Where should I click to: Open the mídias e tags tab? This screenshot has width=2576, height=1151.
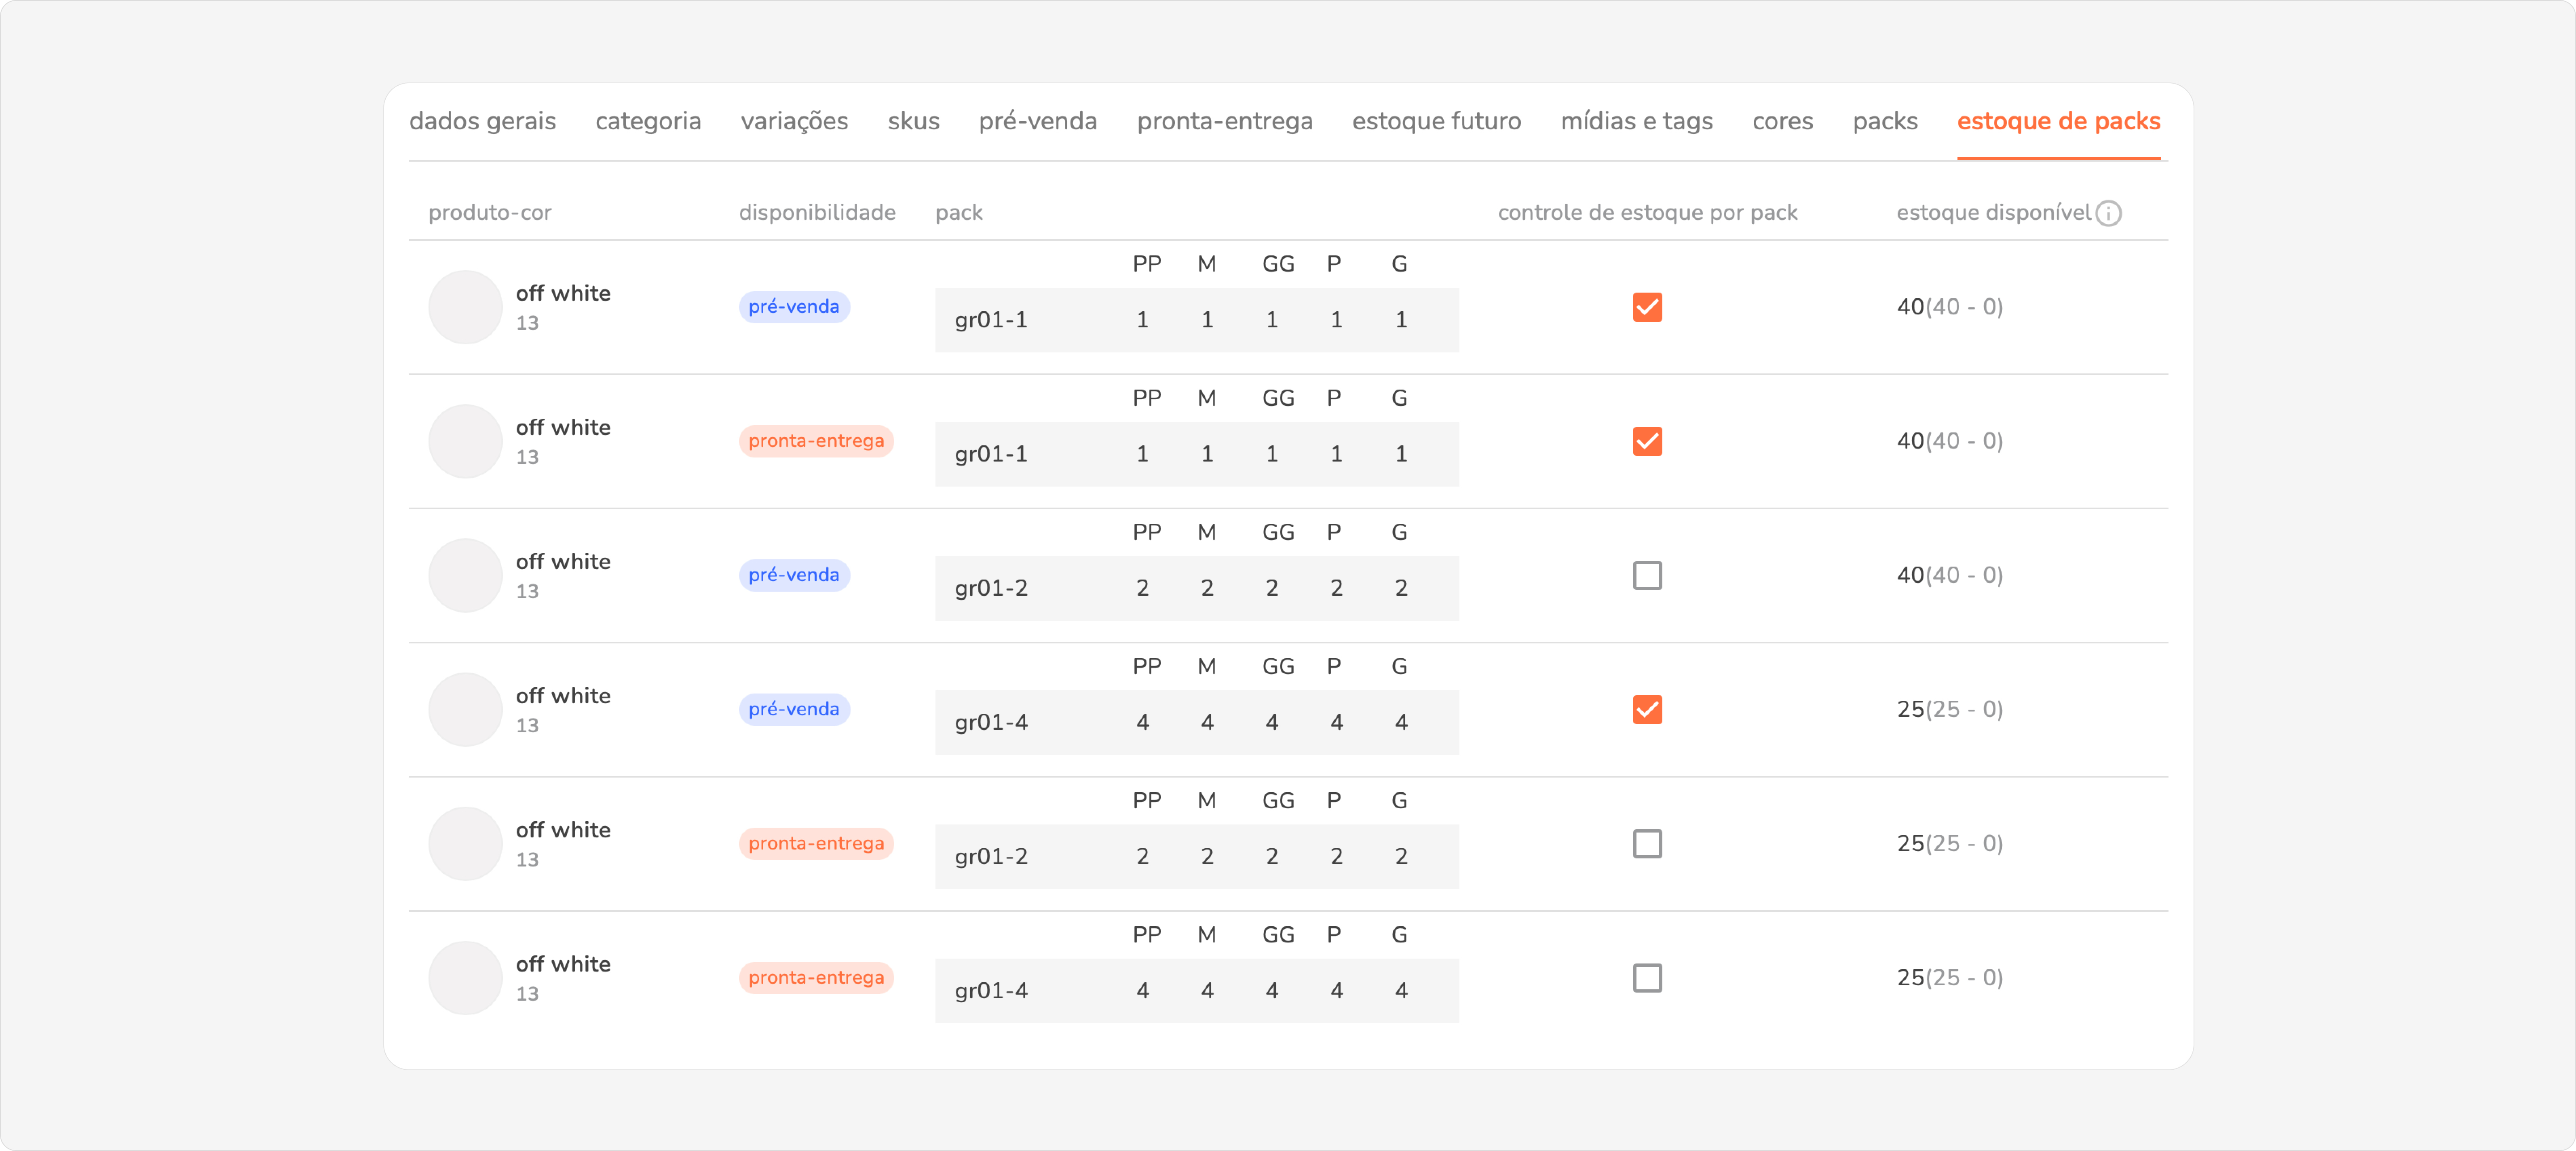coord(1636,121)
